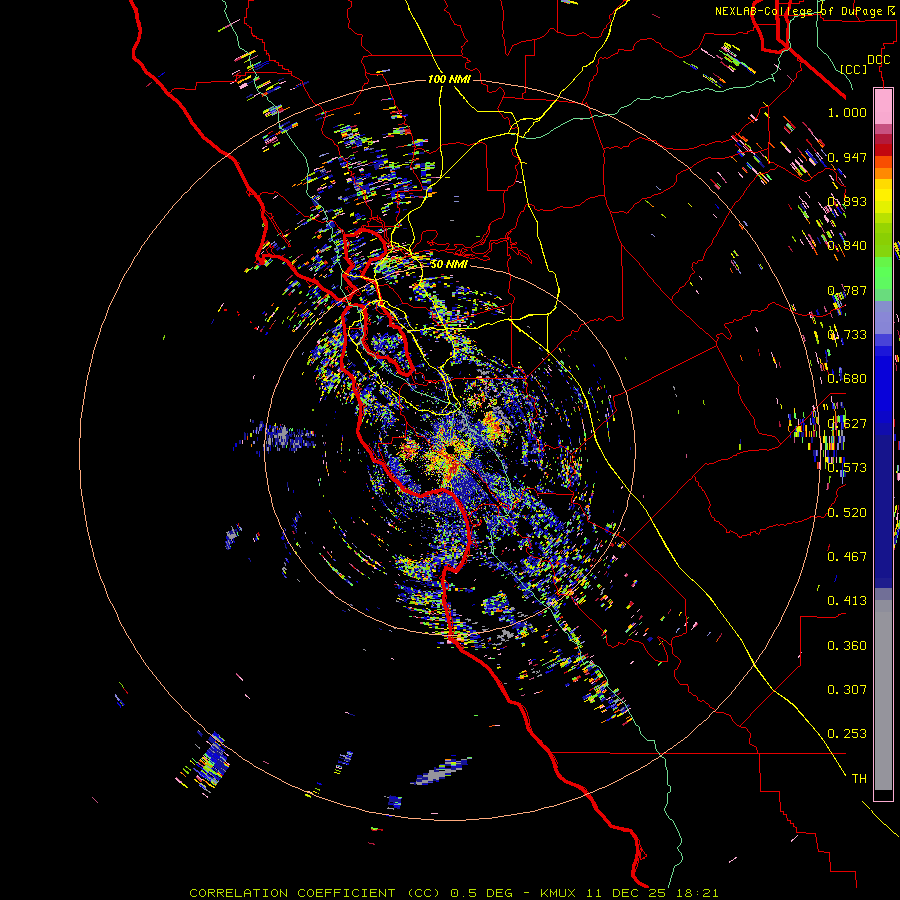Click the 0.520 color scale value
This screenshot has width=900, height=900.
click(847, 512)
